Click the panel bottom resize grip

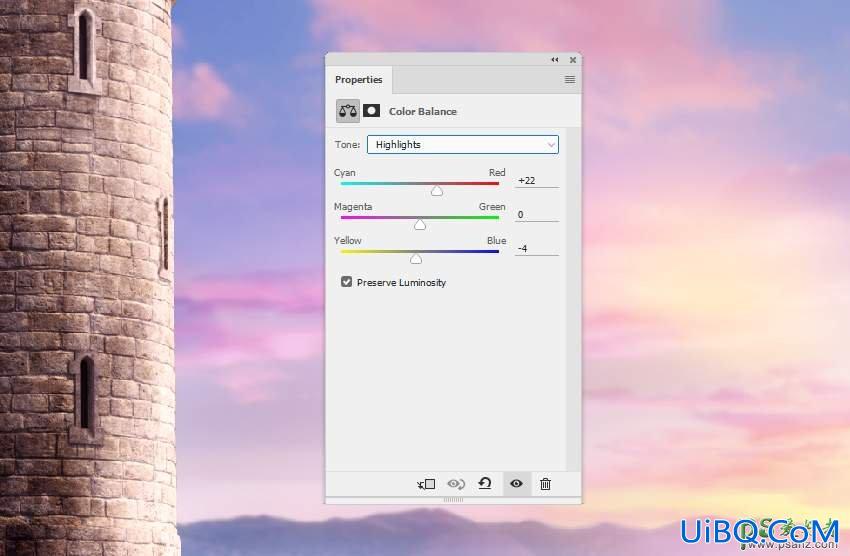point(454,500)
